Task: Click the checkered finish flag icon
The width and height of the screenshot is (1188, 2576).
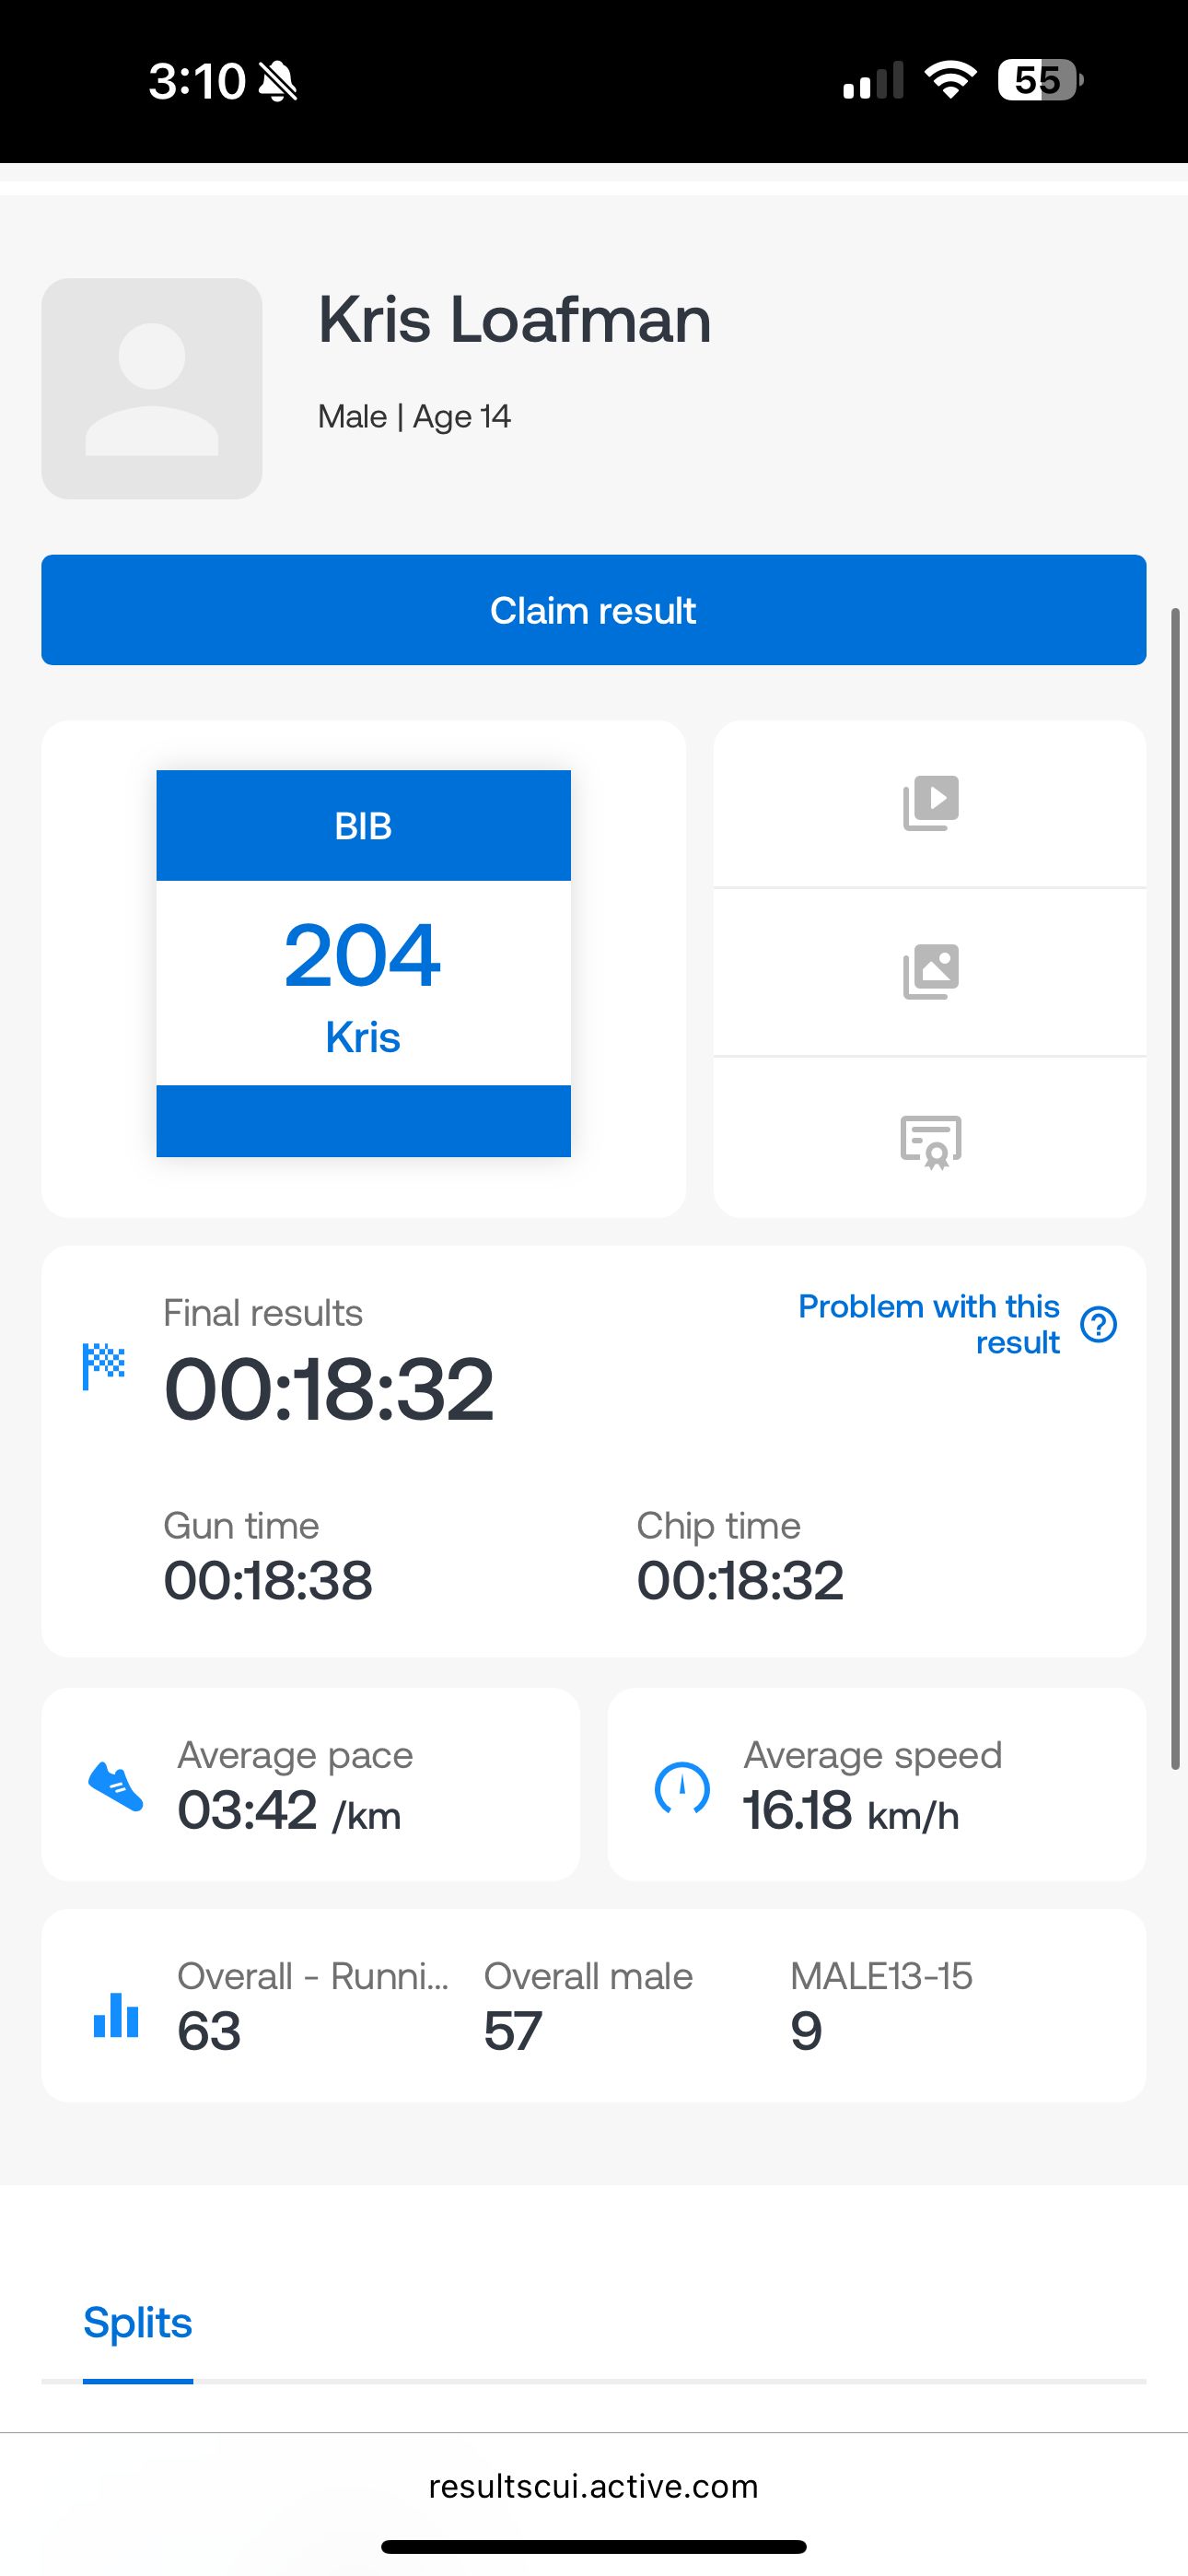Action: click(104, 1365)
